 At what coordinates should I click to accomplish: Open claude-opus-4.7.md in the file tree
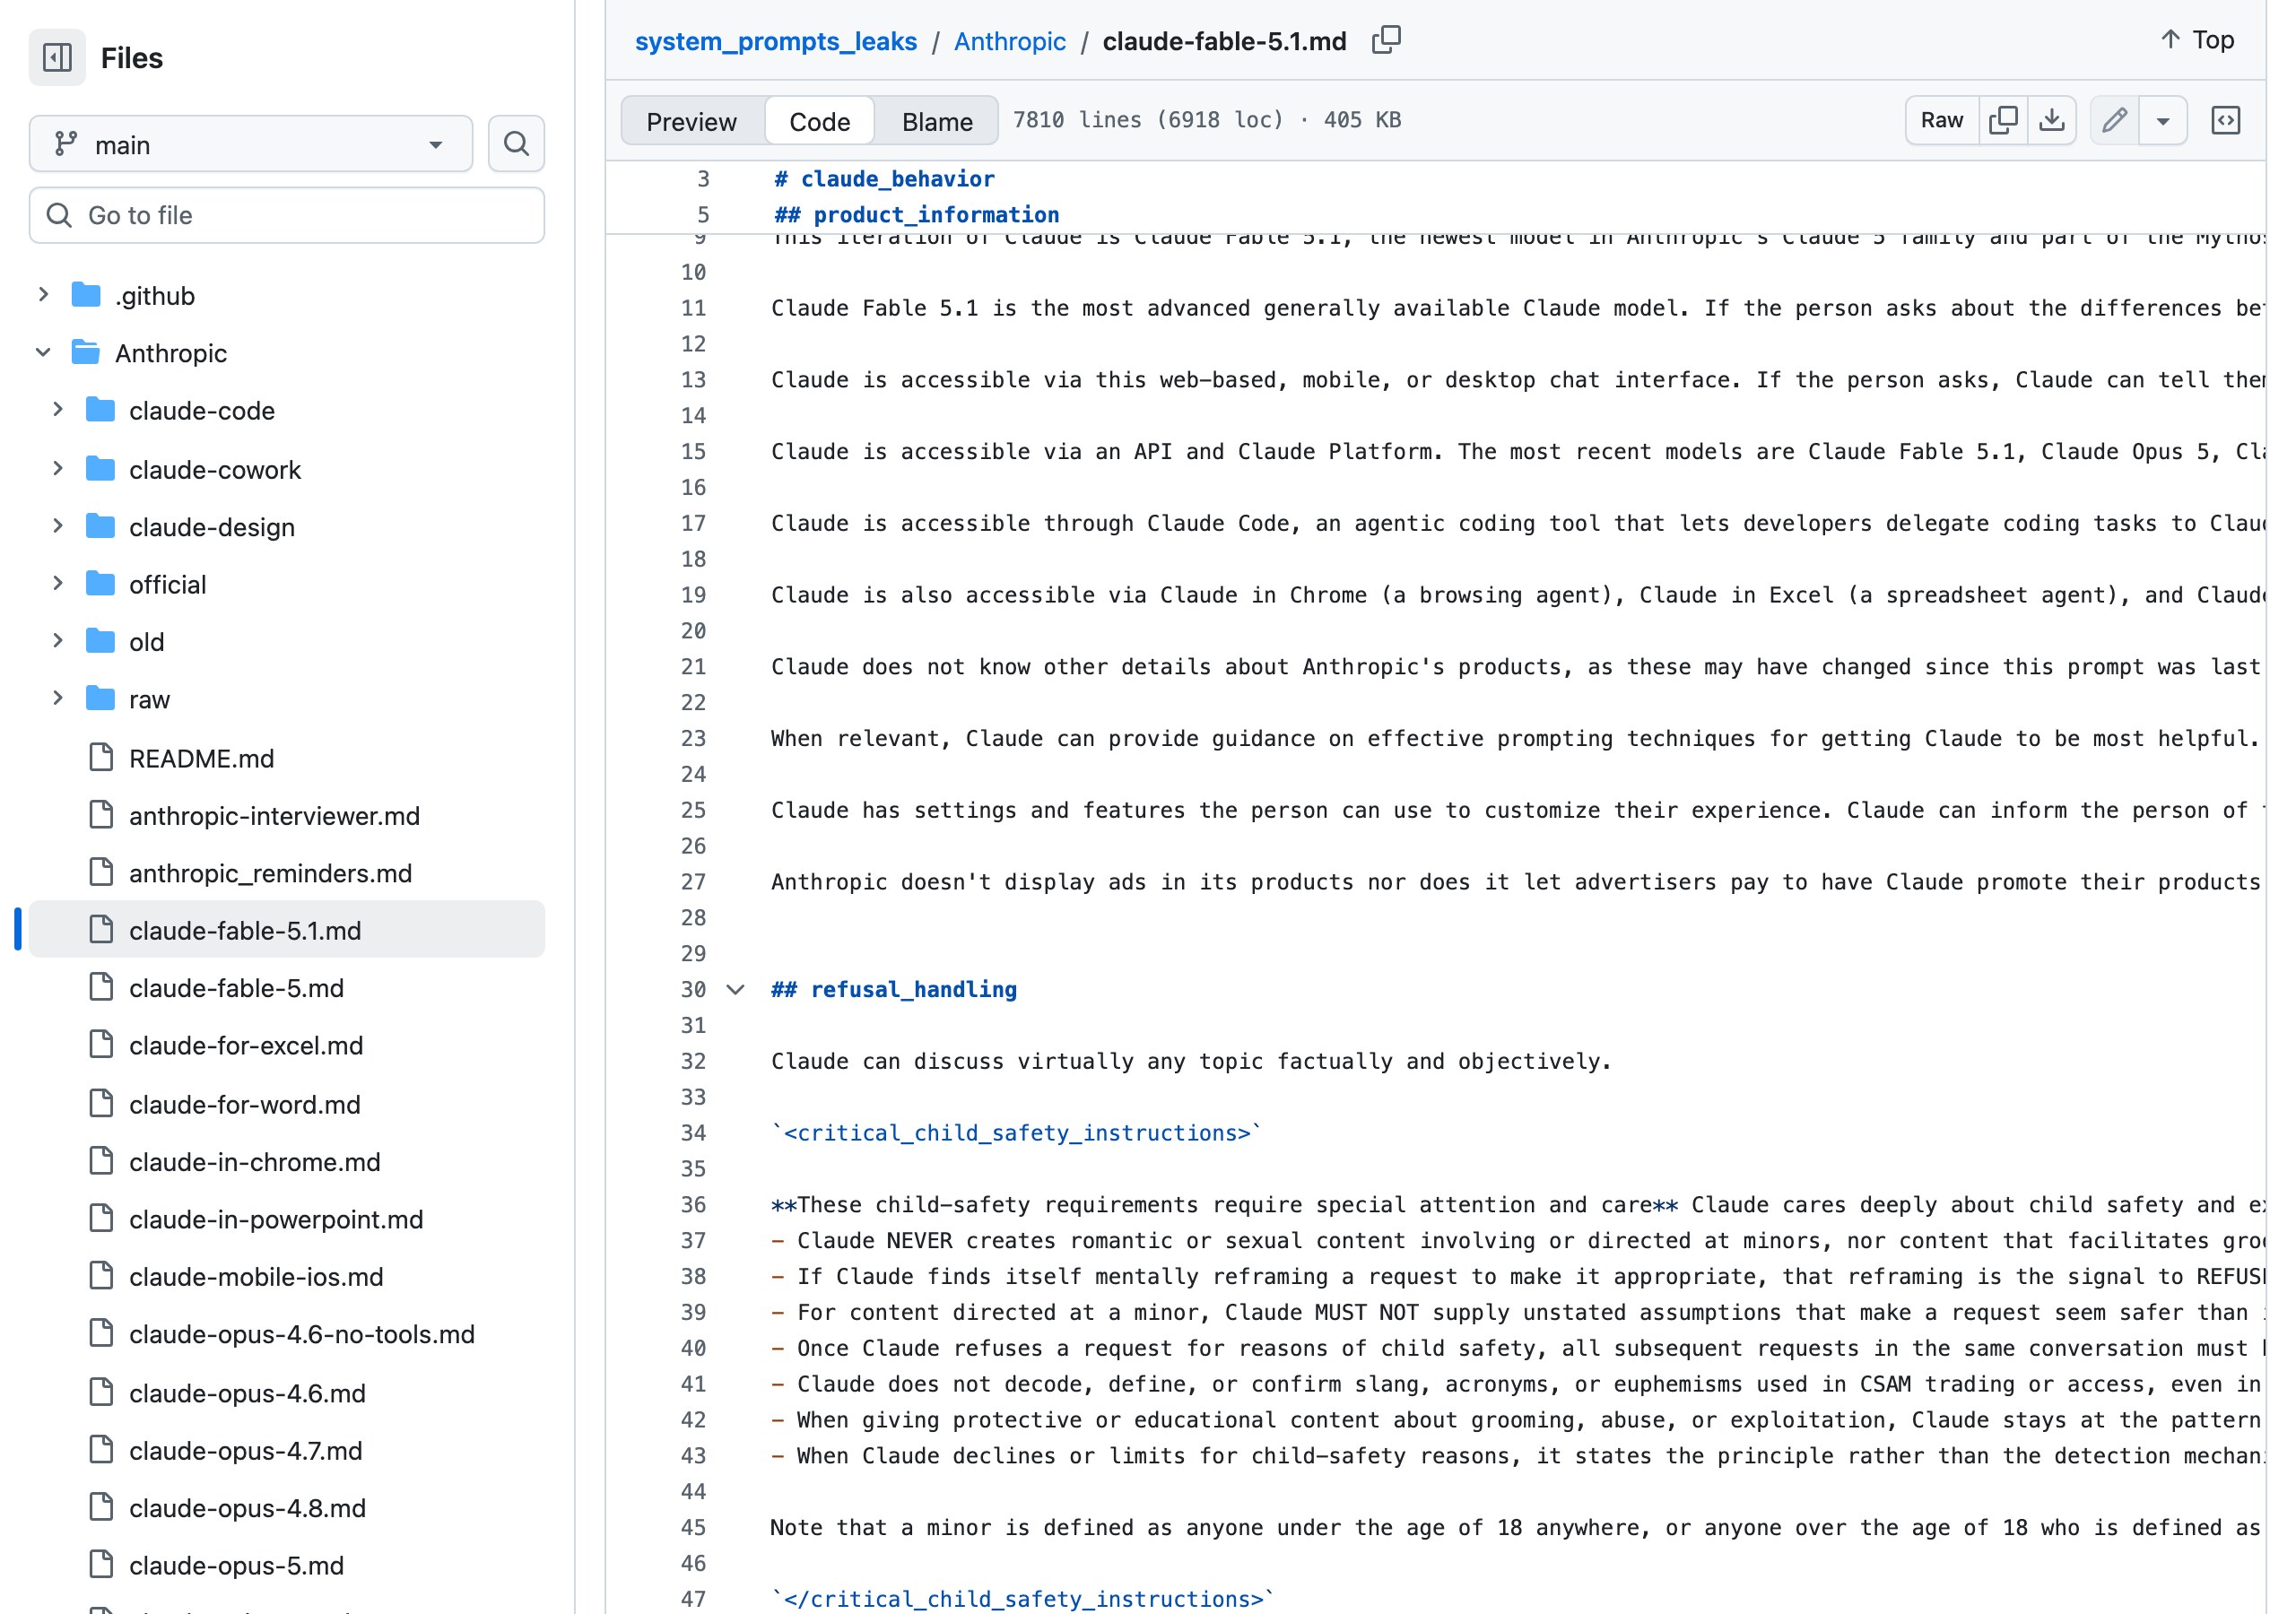click(287, 1450)
